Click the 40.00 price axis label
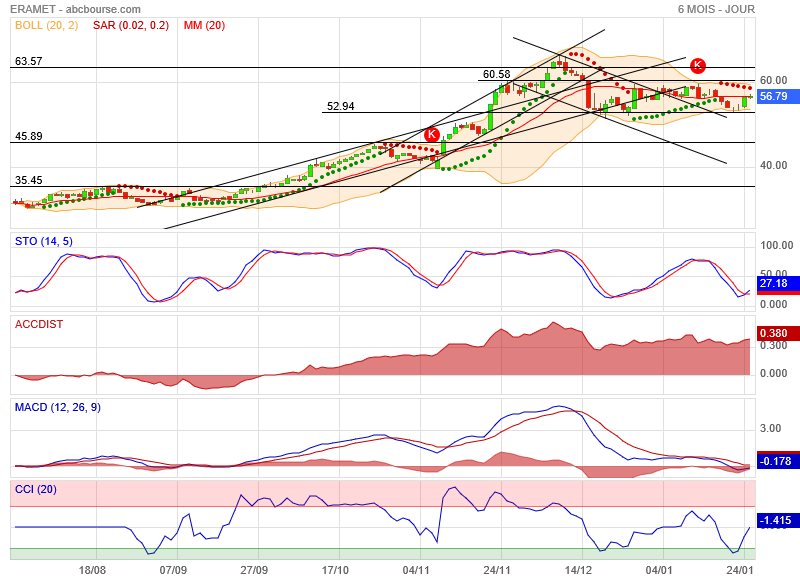The height and width of the screenshot is (580, 800). (x=773, y=165)
